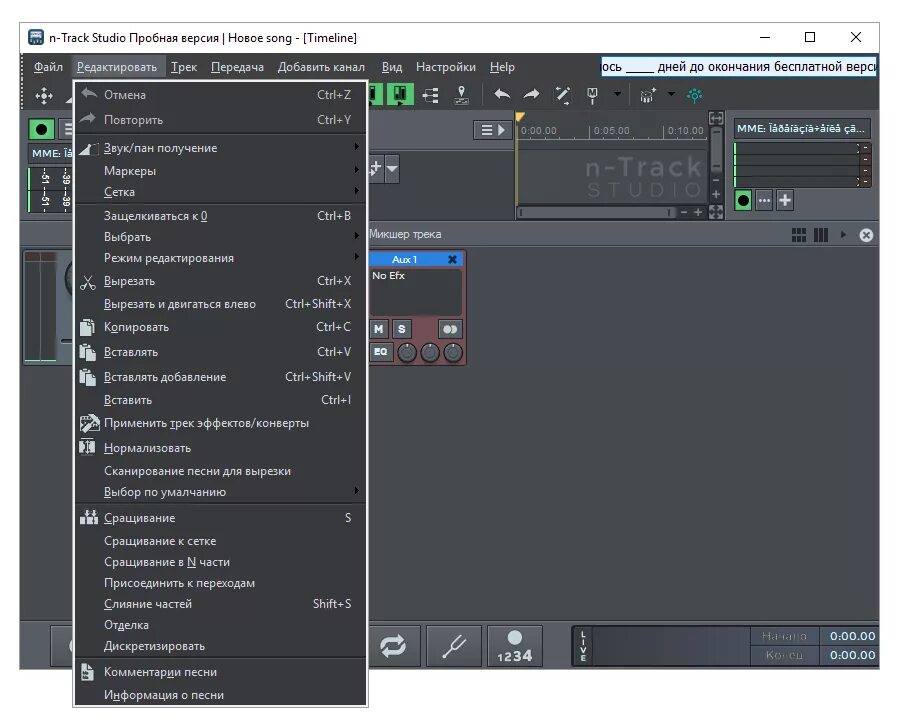The image size is (915, 728).
Task: Open the signal routing tree icon
Action: [x=431, y=95]
